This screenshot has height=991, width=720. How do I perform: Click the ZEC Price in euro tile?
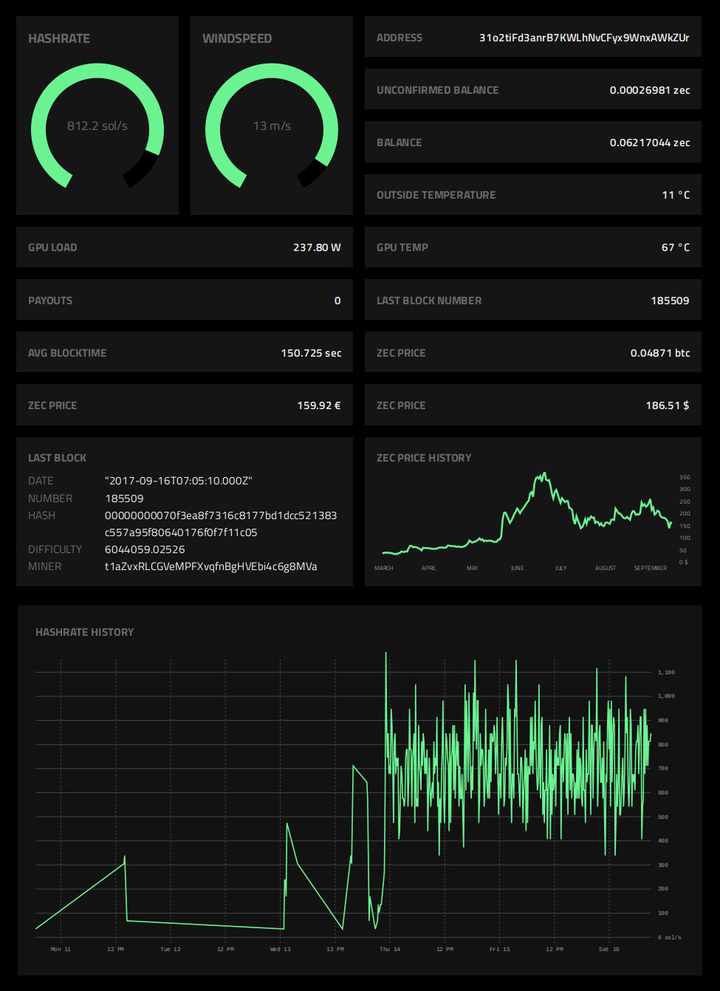[x=185, y=405]
